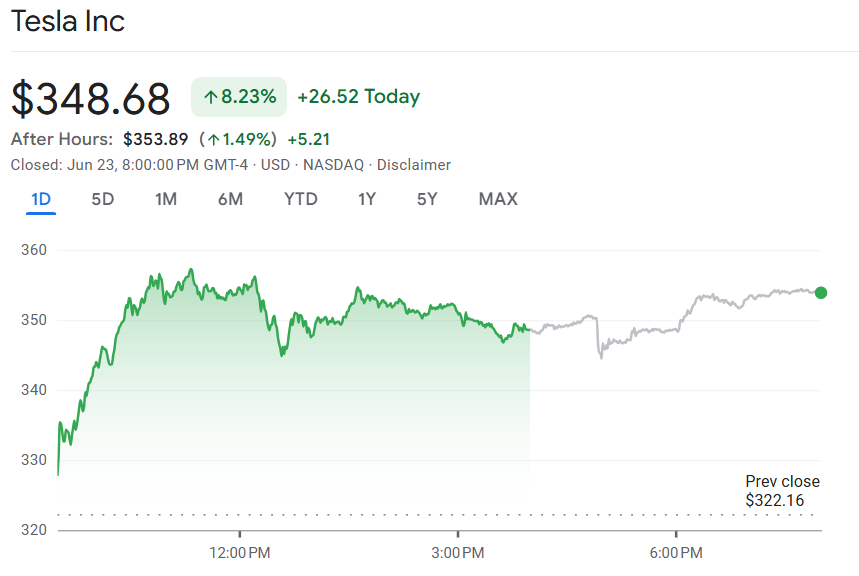Click the 3:00 PM time axis label
Viewport: 859px width, 576px height.
point(459,553)
